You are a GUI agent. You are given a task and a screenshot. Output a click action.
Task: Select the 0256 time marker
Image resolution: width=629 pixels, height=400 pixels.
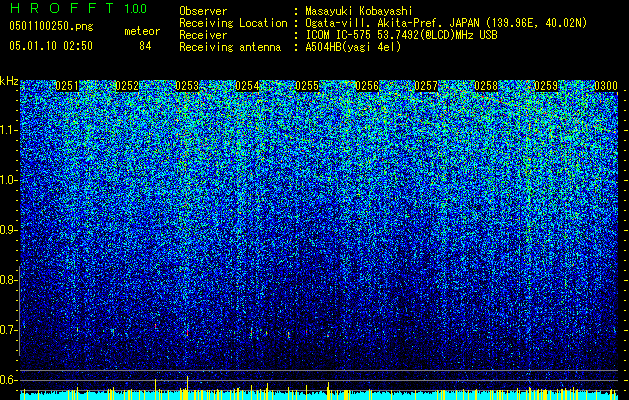367,86
